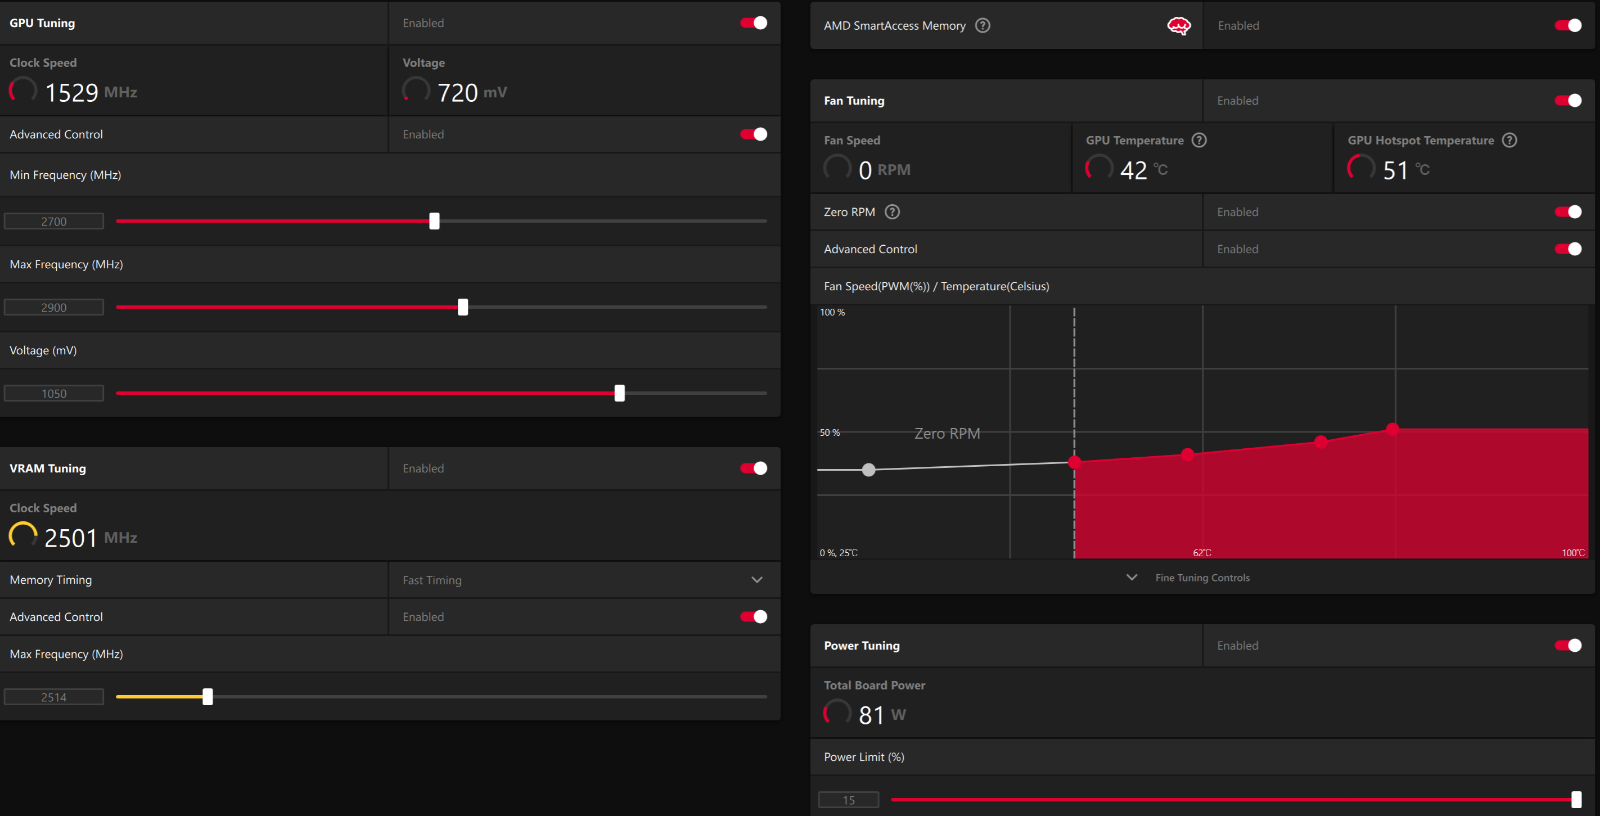The image size is (1600, 816).
Task: Click the Memory Timing label
Action: click(x=51, y=580)
